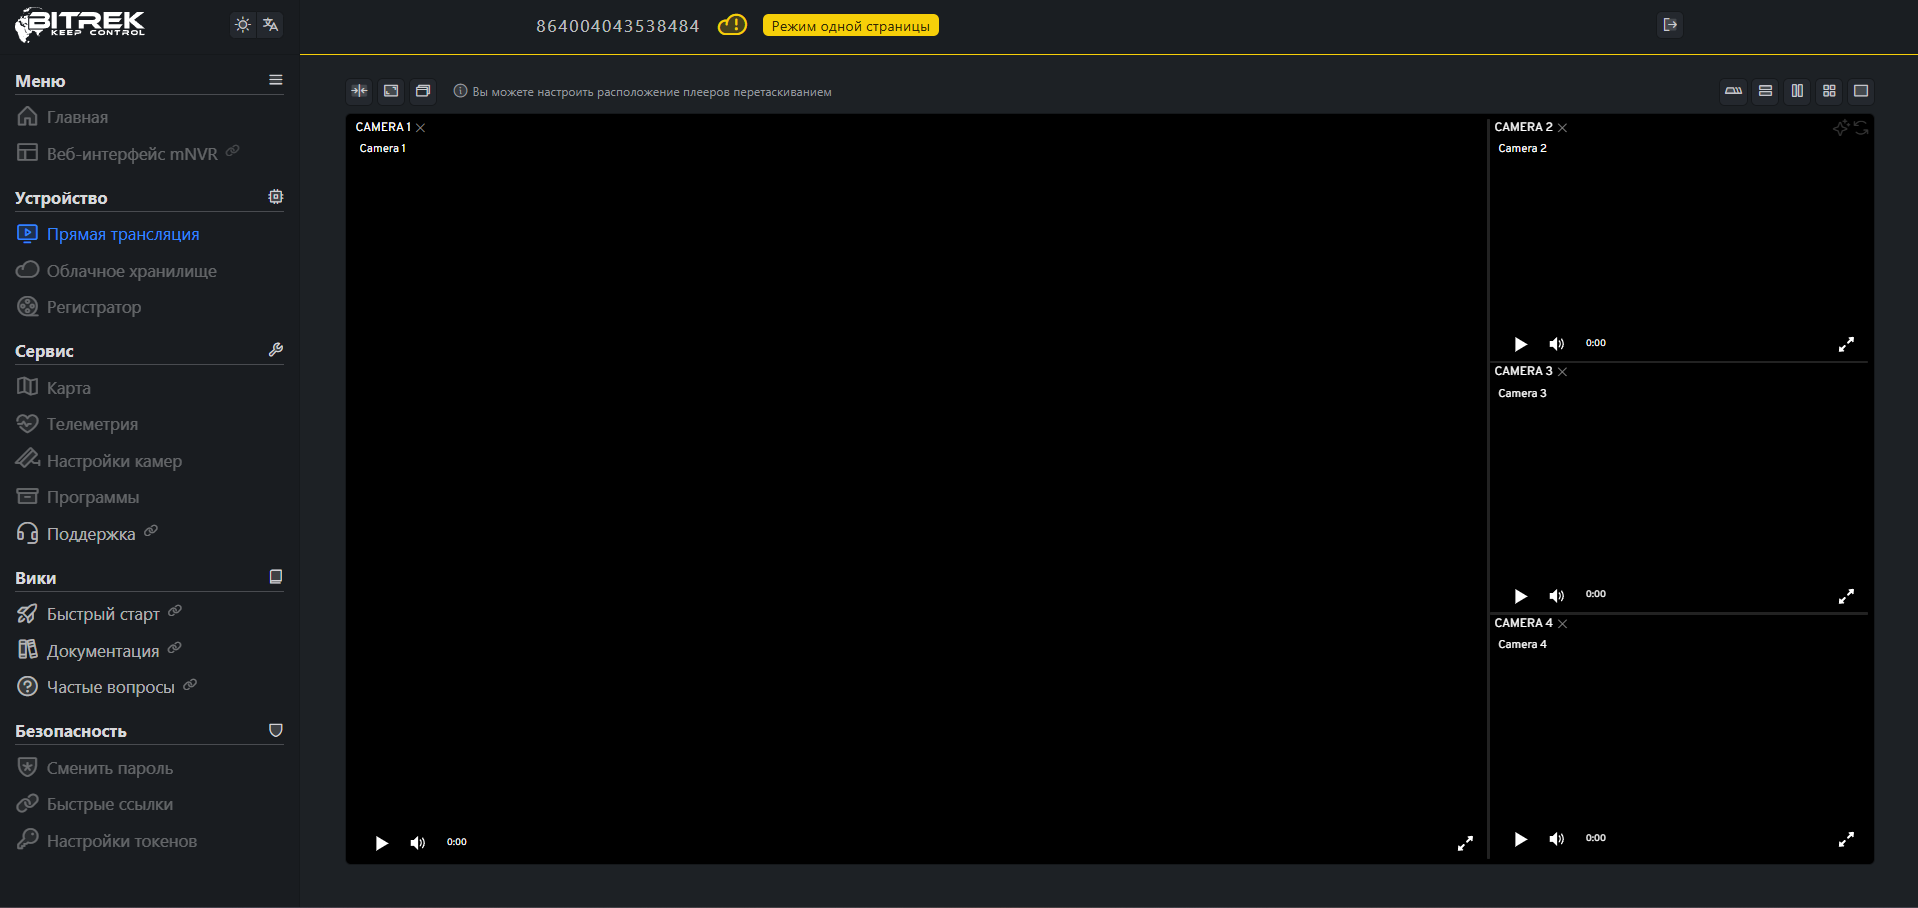Close the CAMERA 4 player tab
Screen dimensions: 1918x908
pos(1563,624)
